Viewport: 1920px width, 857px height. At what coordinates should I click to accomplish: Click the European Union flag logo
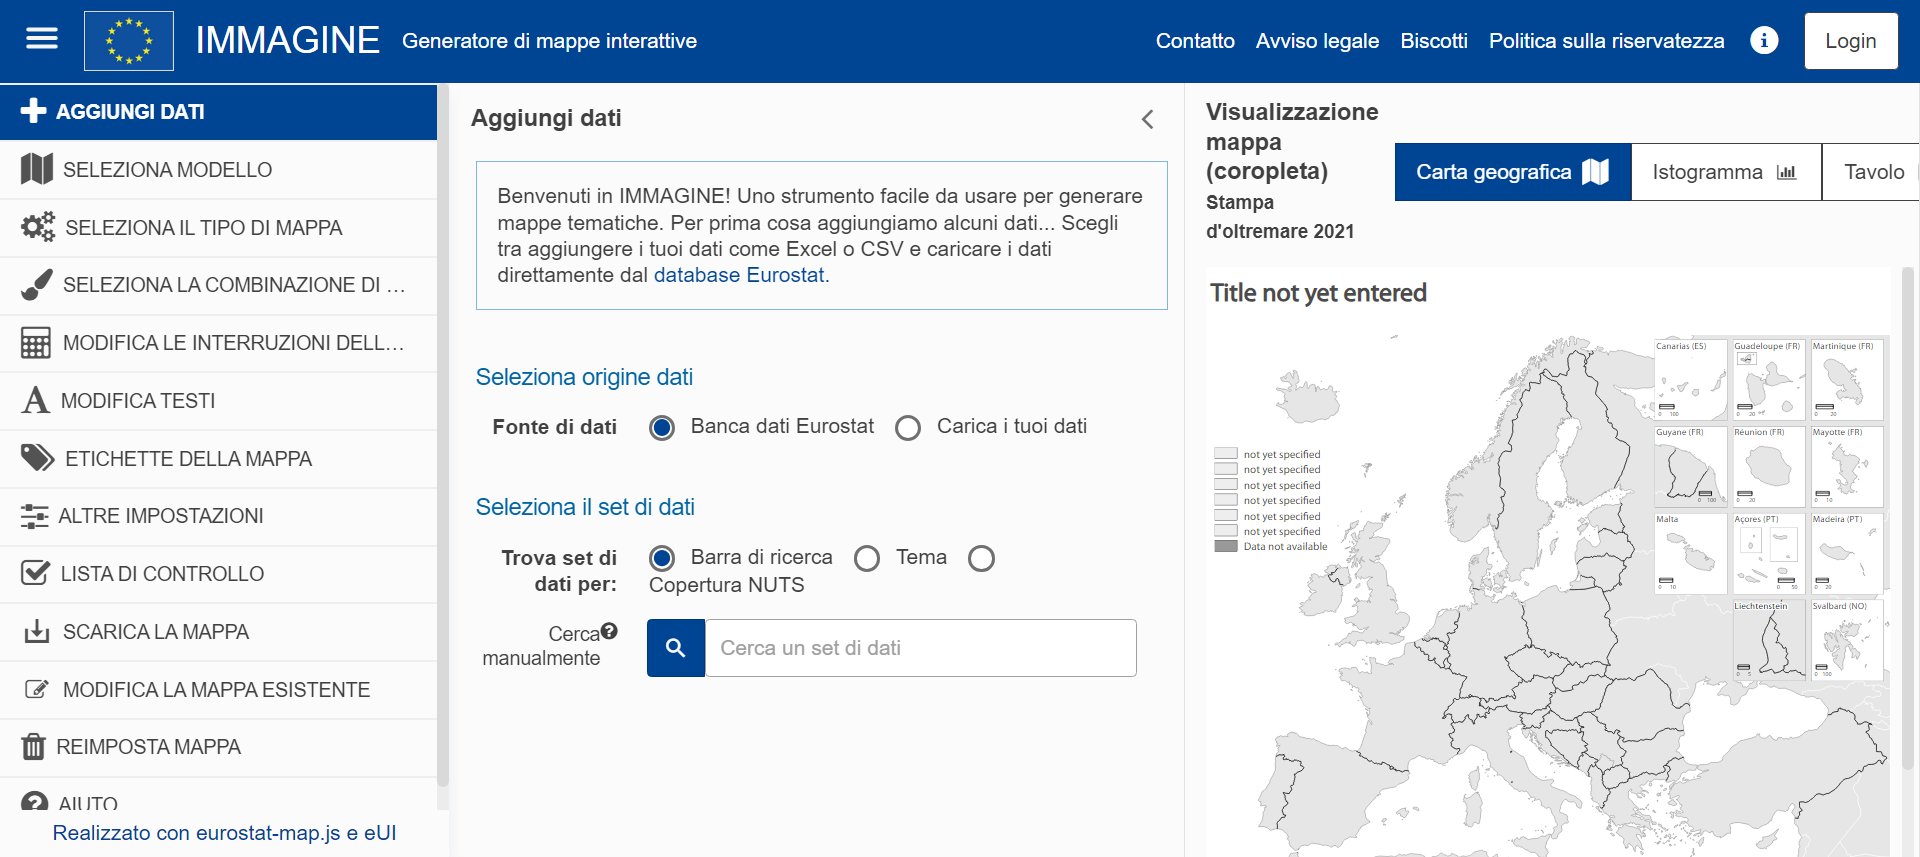coord(129,41)
